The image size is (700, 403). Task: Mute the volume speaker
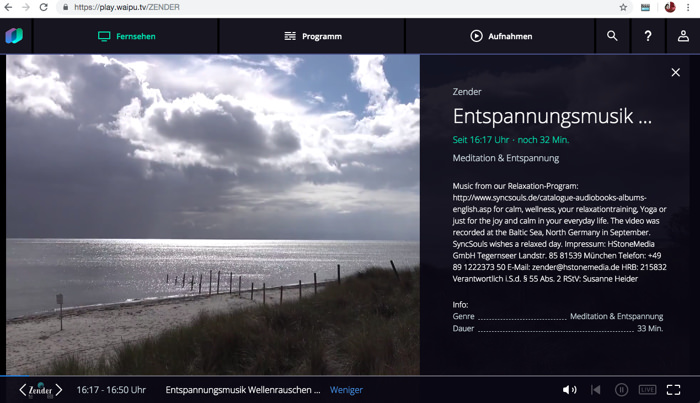coord(569,390)
